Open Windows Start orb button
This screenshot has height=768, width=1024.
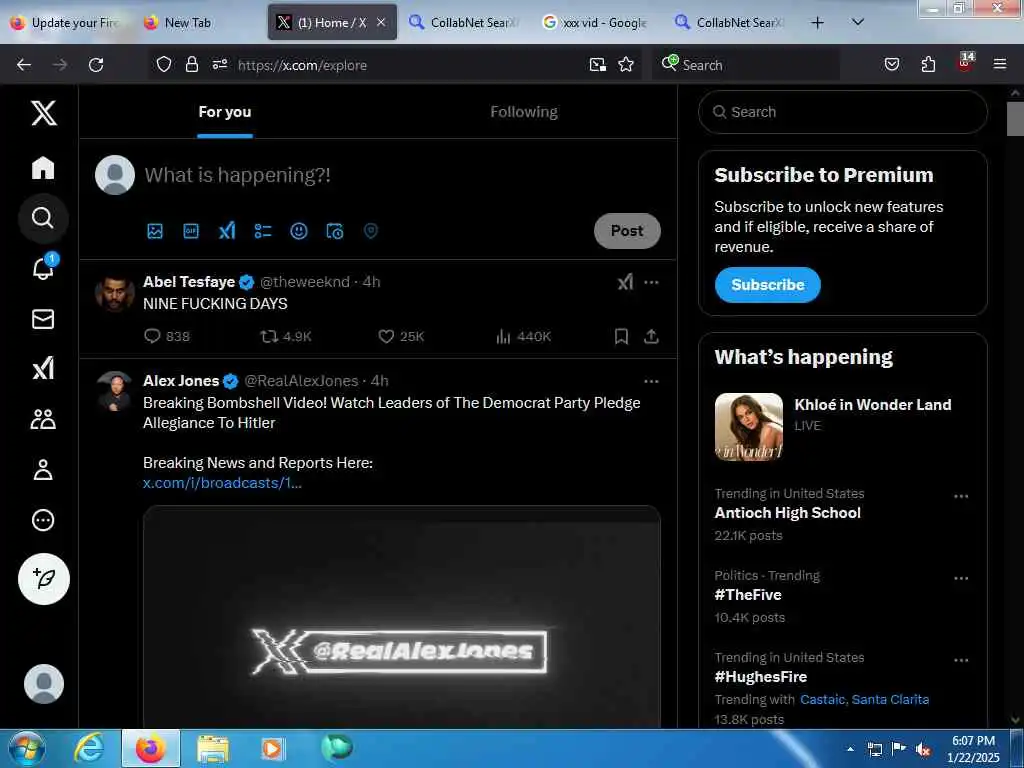[x=27, y=748]
